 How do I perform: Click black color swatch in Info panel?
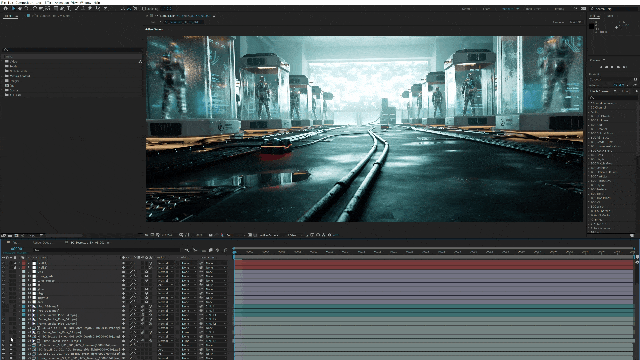pyautogui.click(x=591, y=26)
